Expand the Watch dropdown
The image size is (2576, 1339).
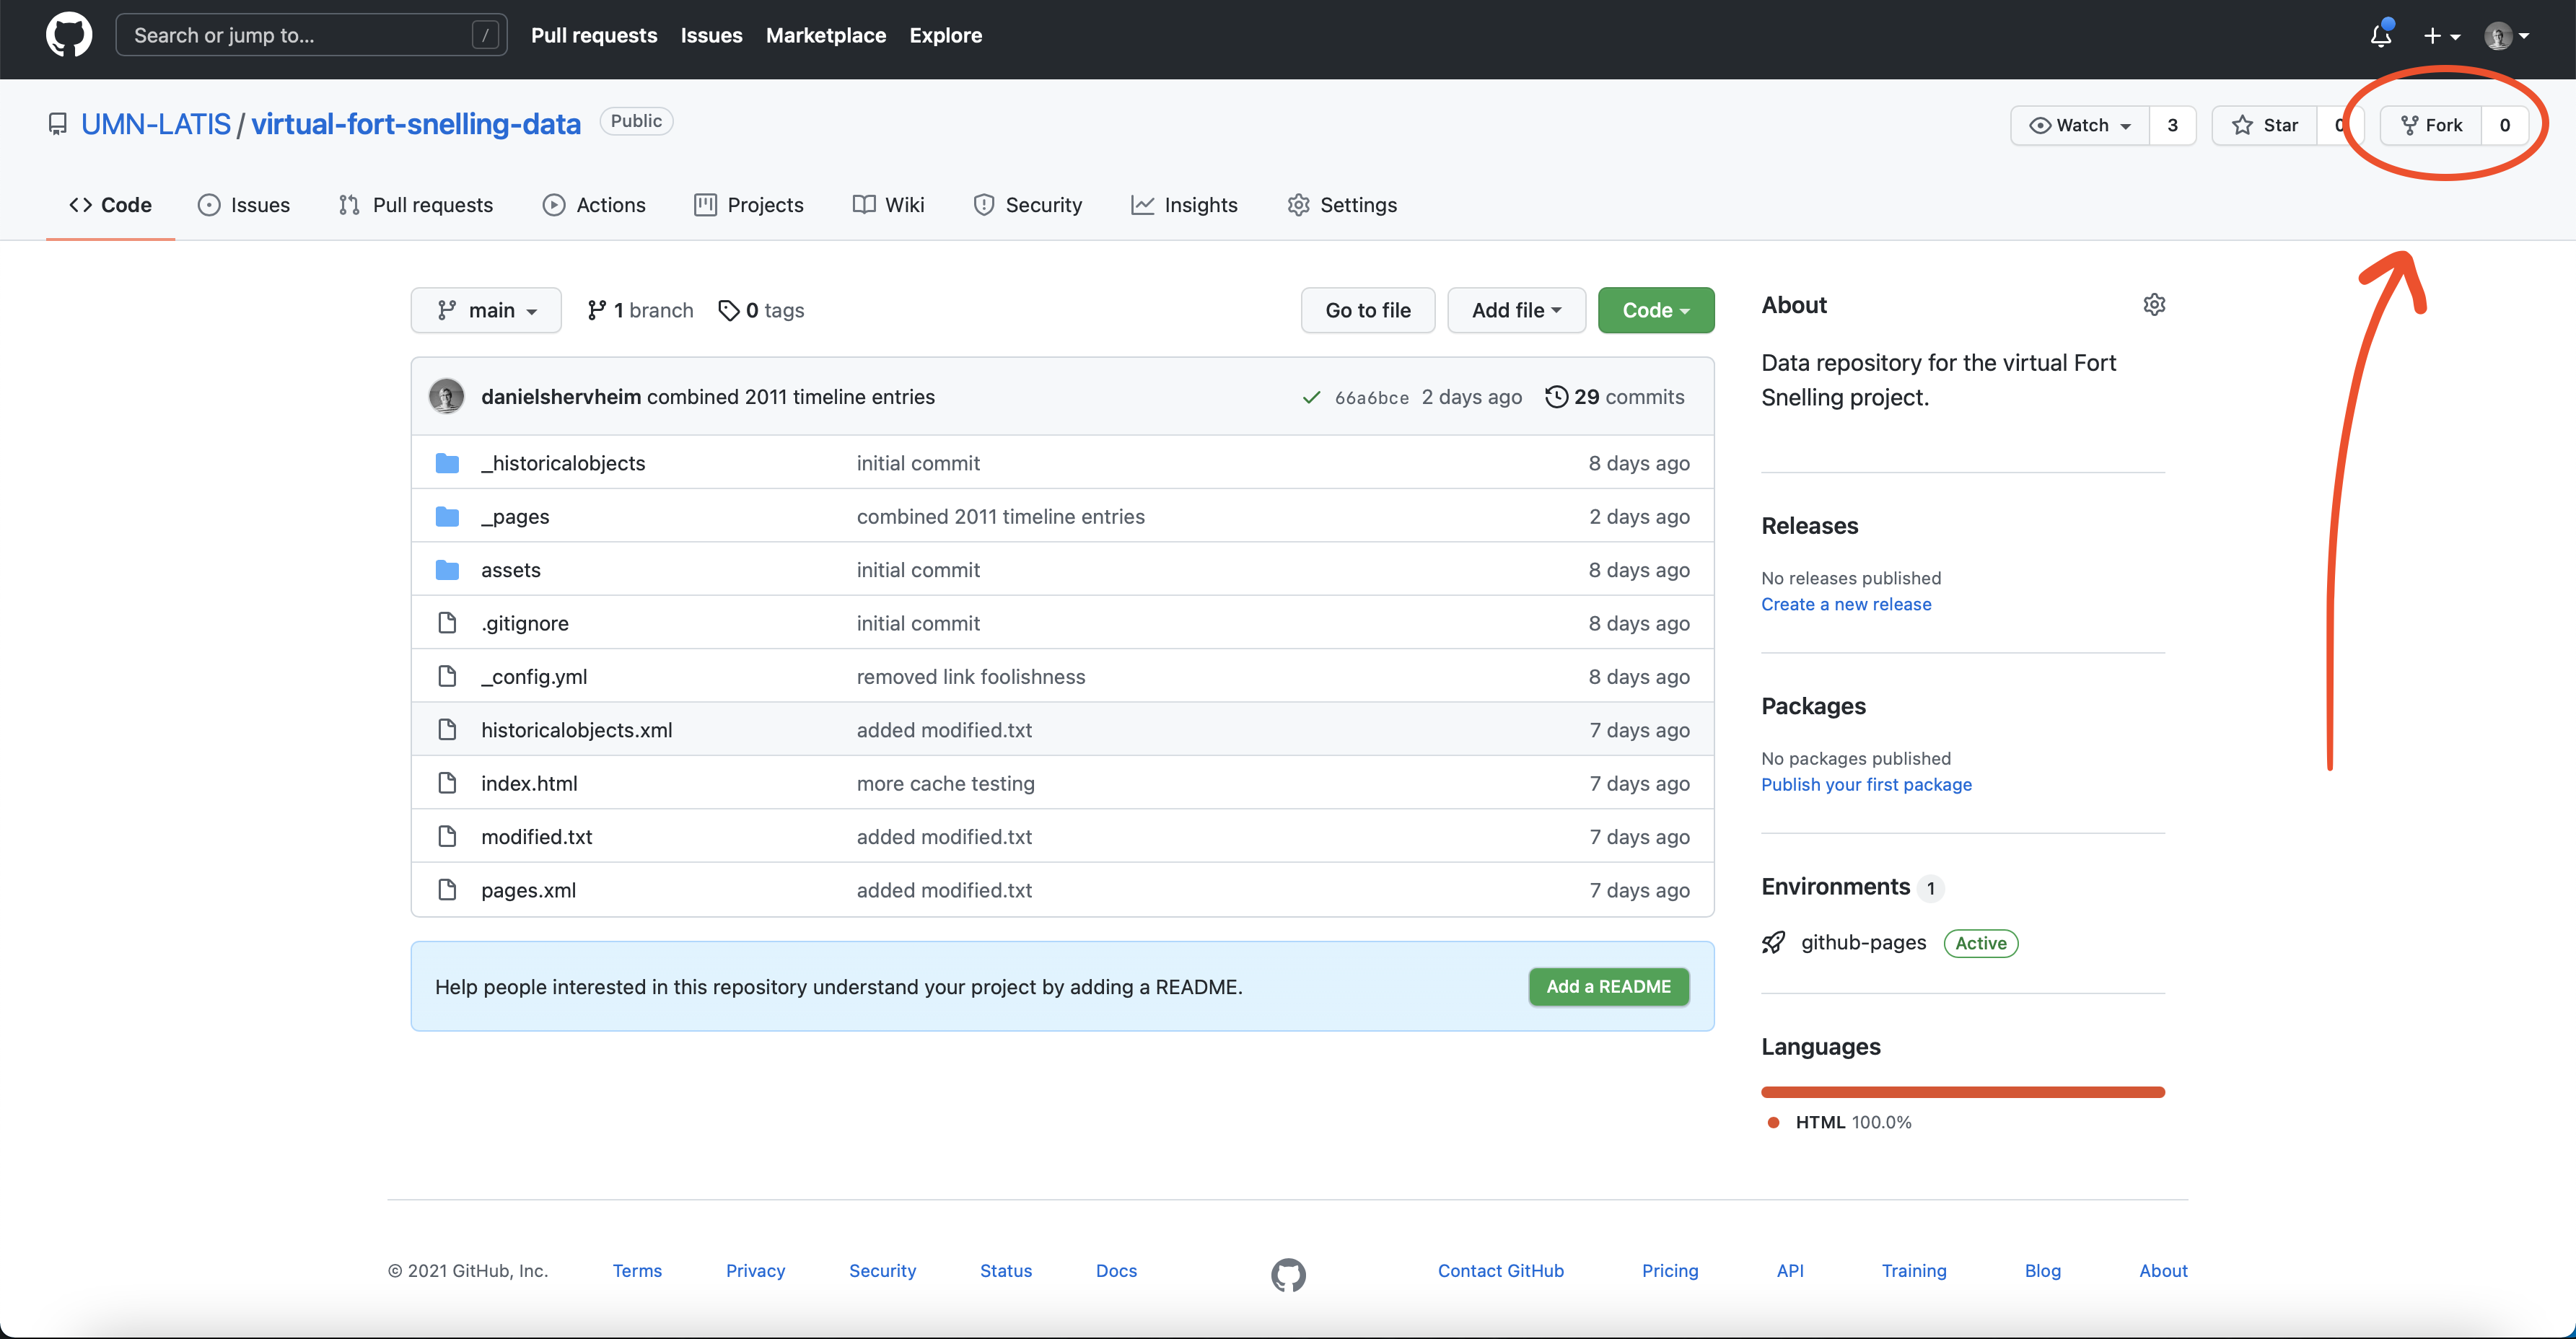[2080, 125]
